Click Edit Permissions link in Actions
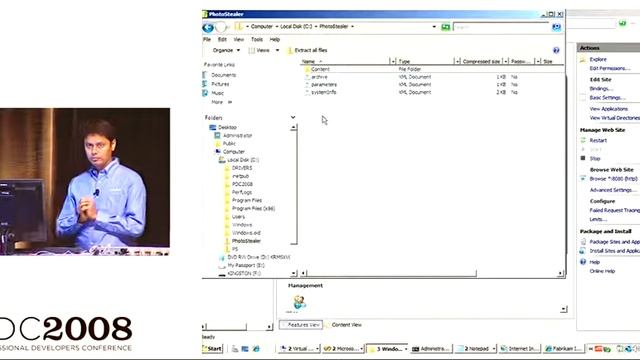 pyautogui.click(x=609, y=68)
